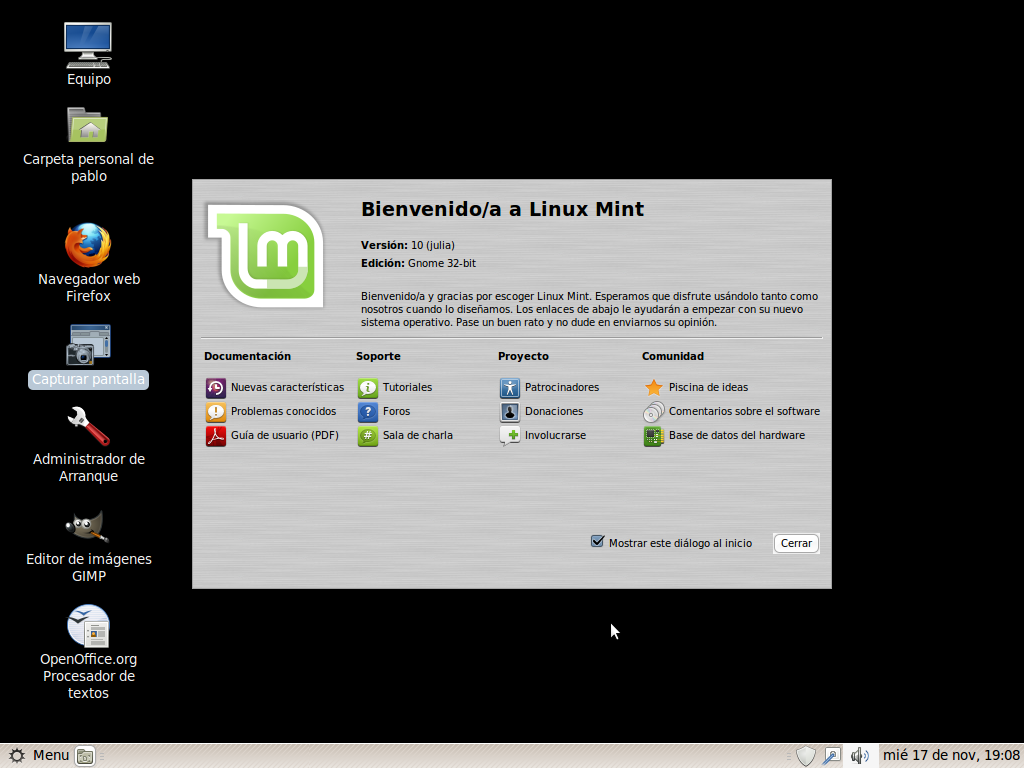
Task: Open the Involucrarse plus icon
Action: [x=509, y=436]
